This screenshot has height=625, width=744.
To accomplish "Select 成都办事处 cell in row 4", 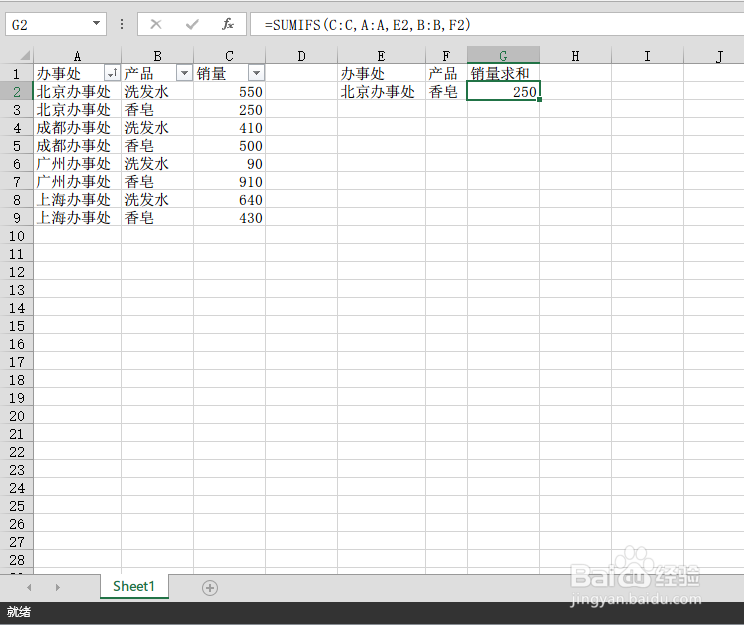I will [x=77, y=127].
